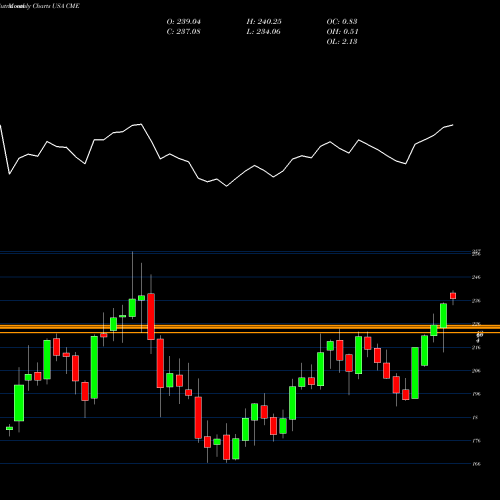Click the low price value L: 234.06

click(x=263, y=32)
